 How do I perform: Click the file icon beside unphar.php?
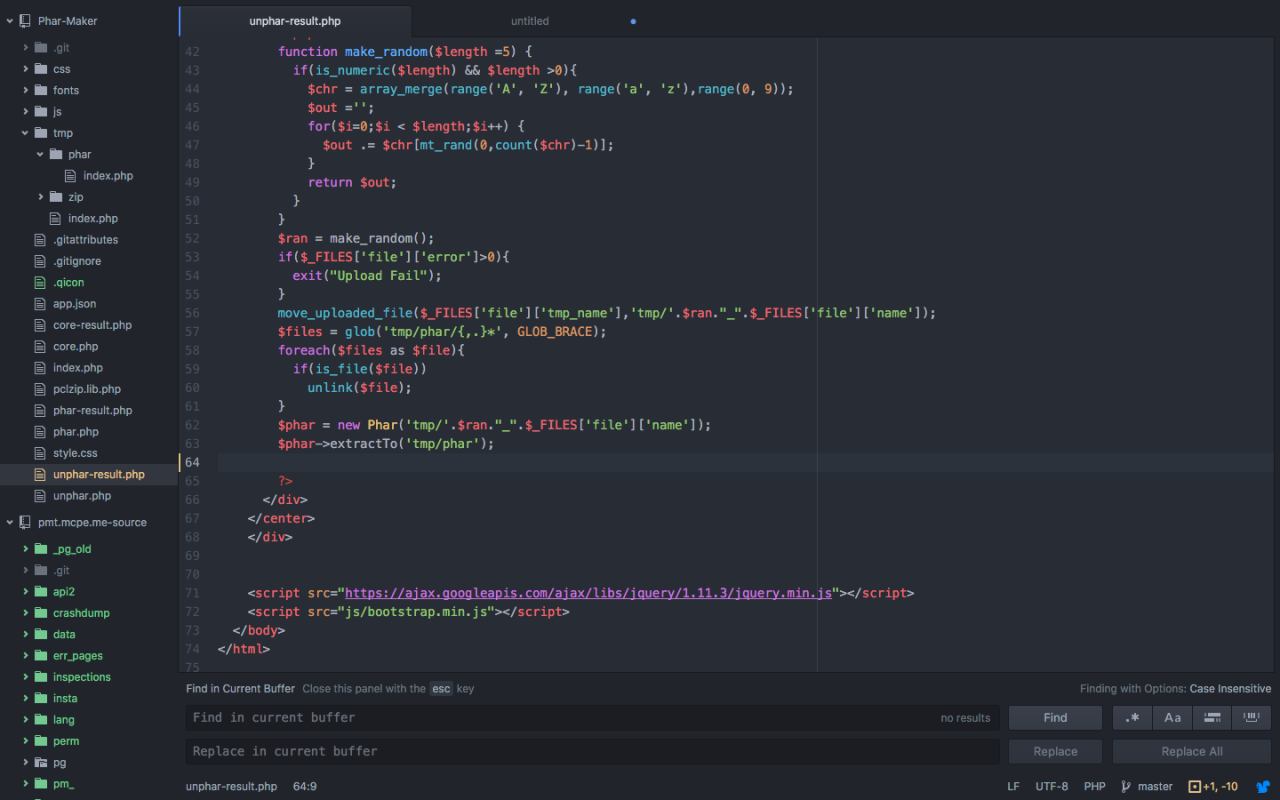41,496
